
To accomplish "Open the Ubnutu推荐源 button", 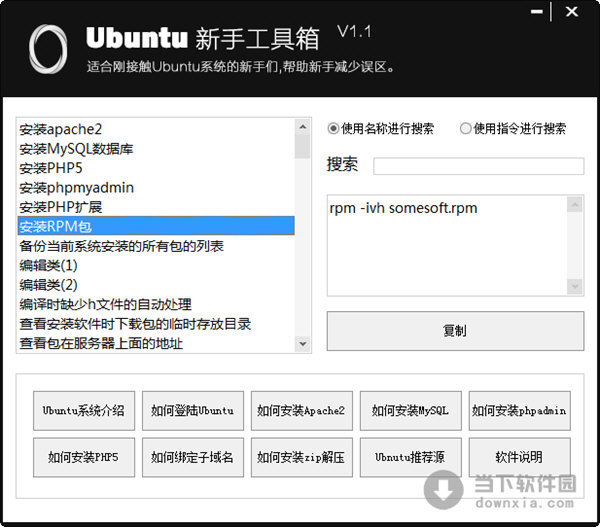I will point(411,457).
